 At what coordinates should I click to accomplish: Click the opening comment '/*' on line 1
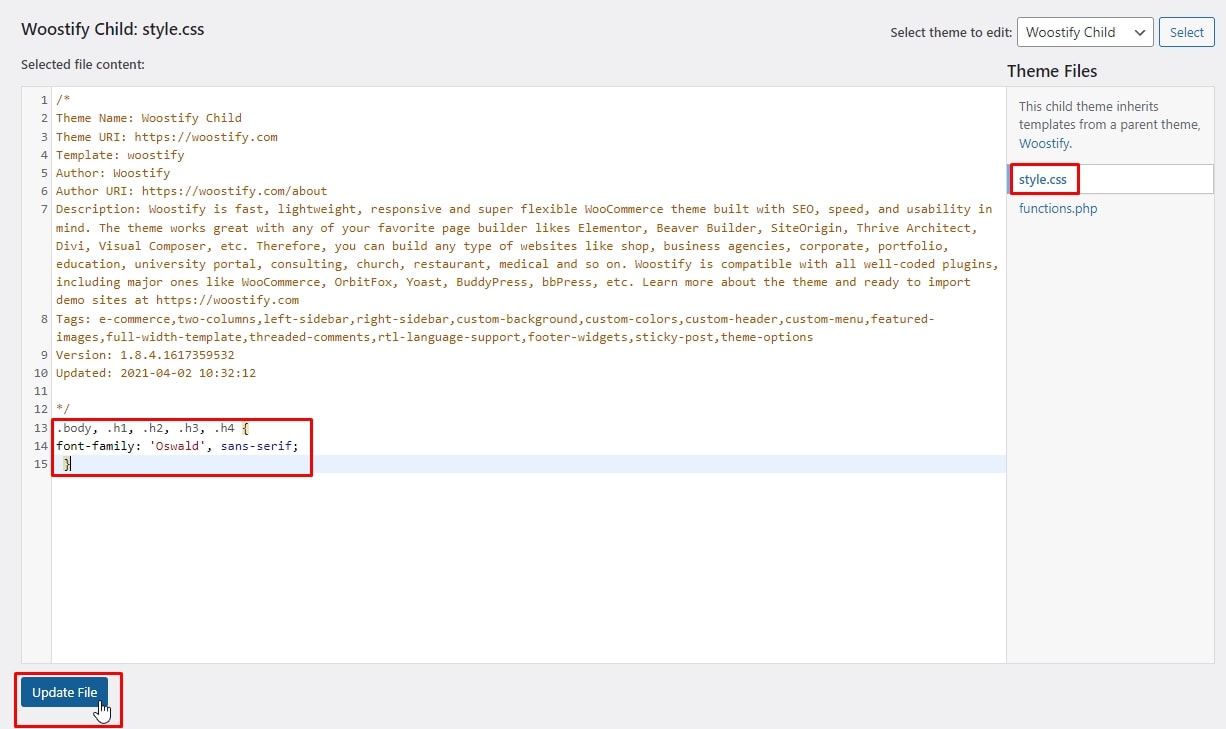pyautogui.click(x=63, y=100)
